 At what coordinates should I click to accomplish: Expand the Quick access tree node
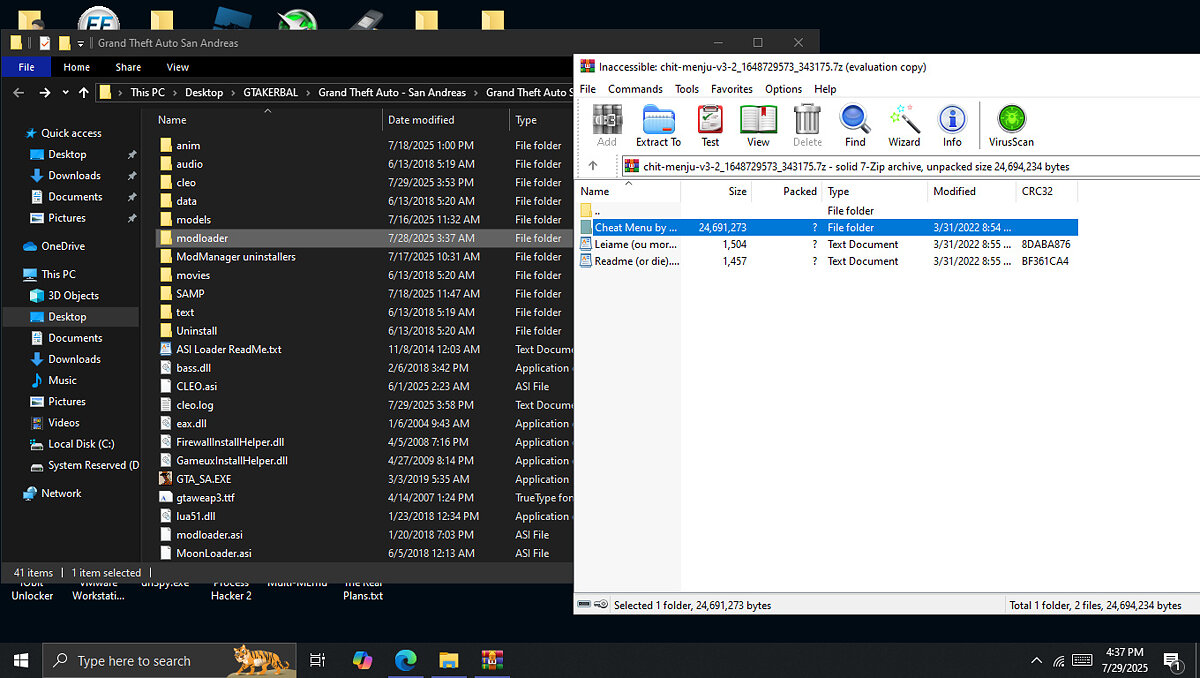tap(12, 133)
